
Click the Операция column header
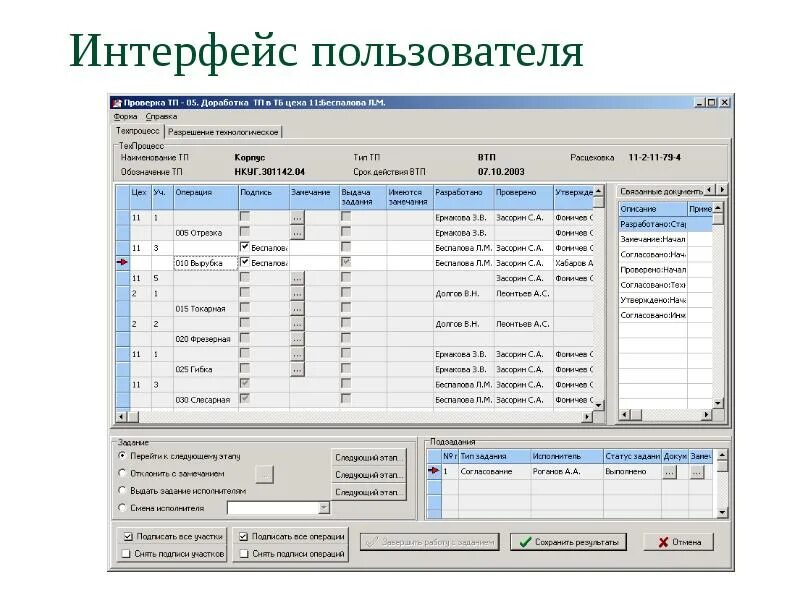tap(206, 197)
